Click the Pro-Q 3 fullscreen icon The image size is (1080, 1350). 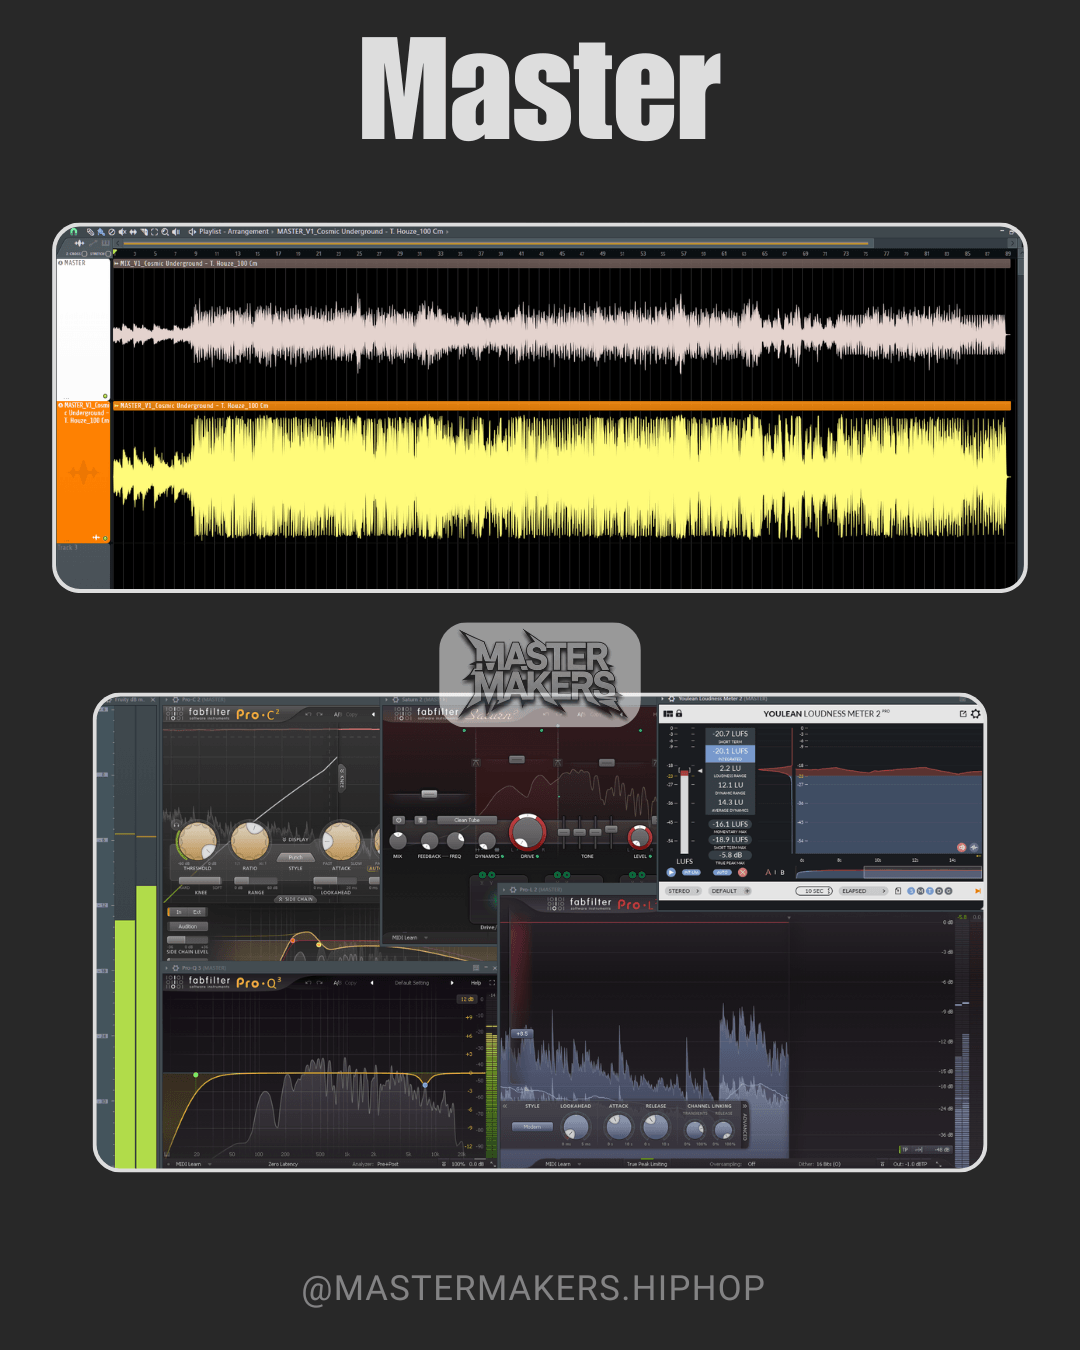[492, 983]
